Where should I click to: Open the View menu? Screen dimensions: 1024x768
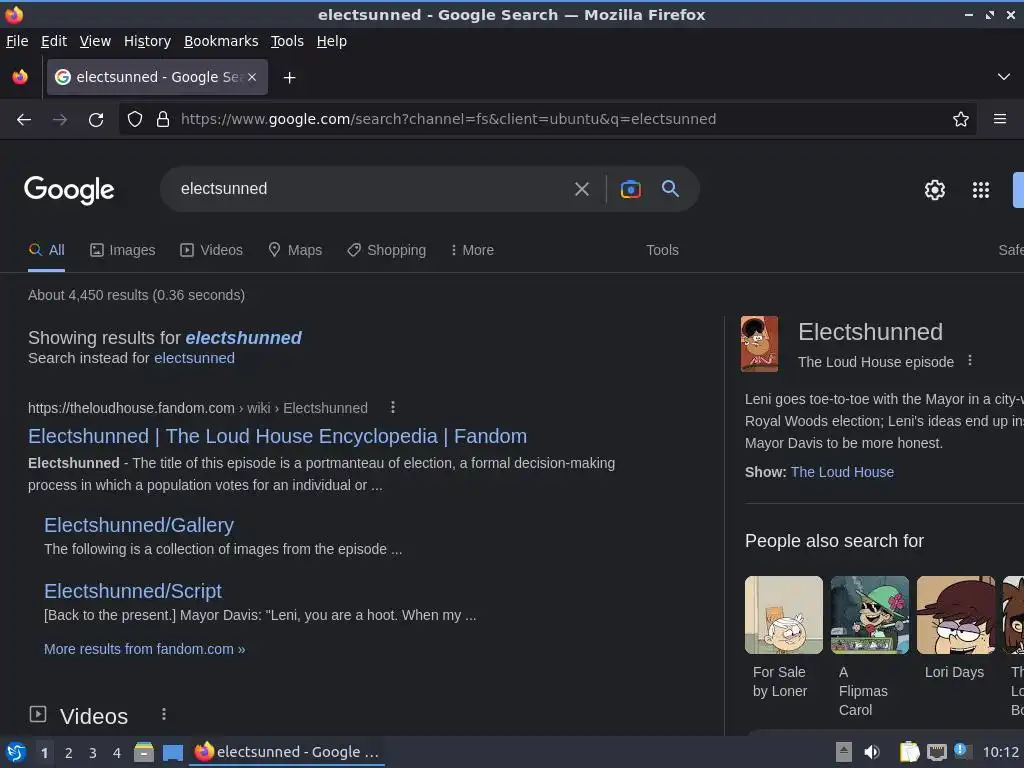coord(95,41)
